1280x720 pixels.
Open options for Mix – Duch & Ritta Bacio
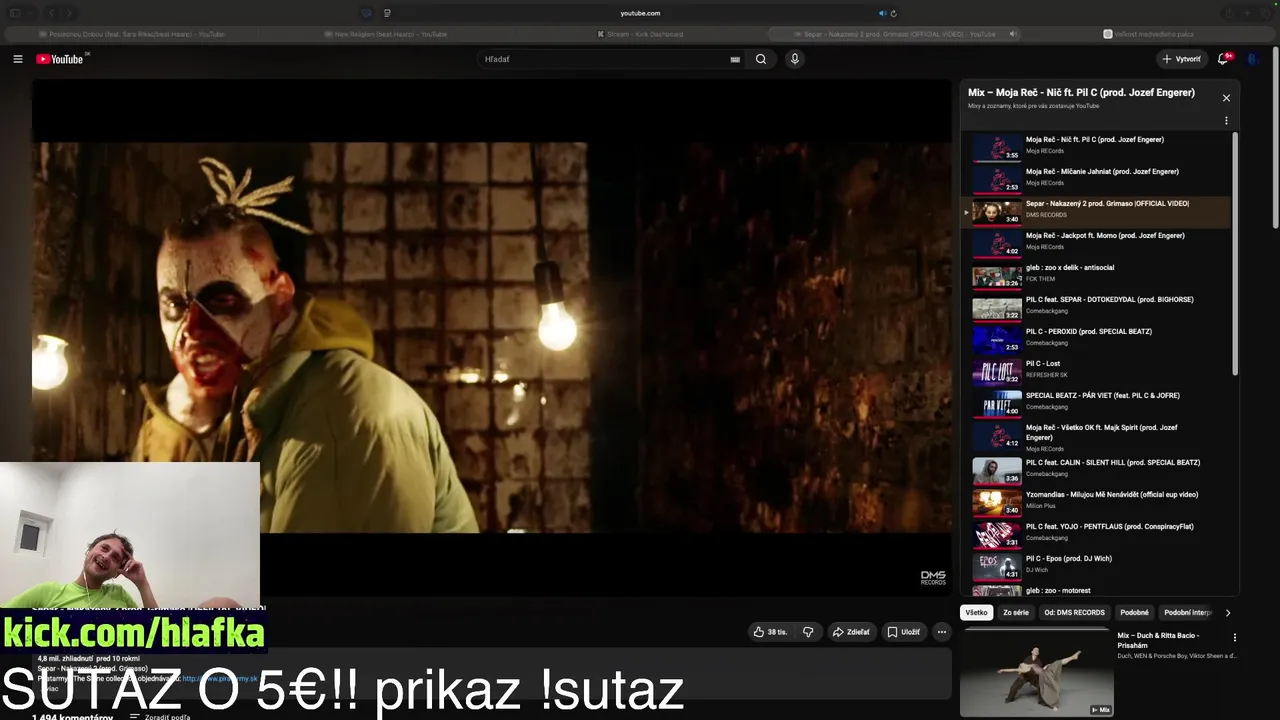1234,637
